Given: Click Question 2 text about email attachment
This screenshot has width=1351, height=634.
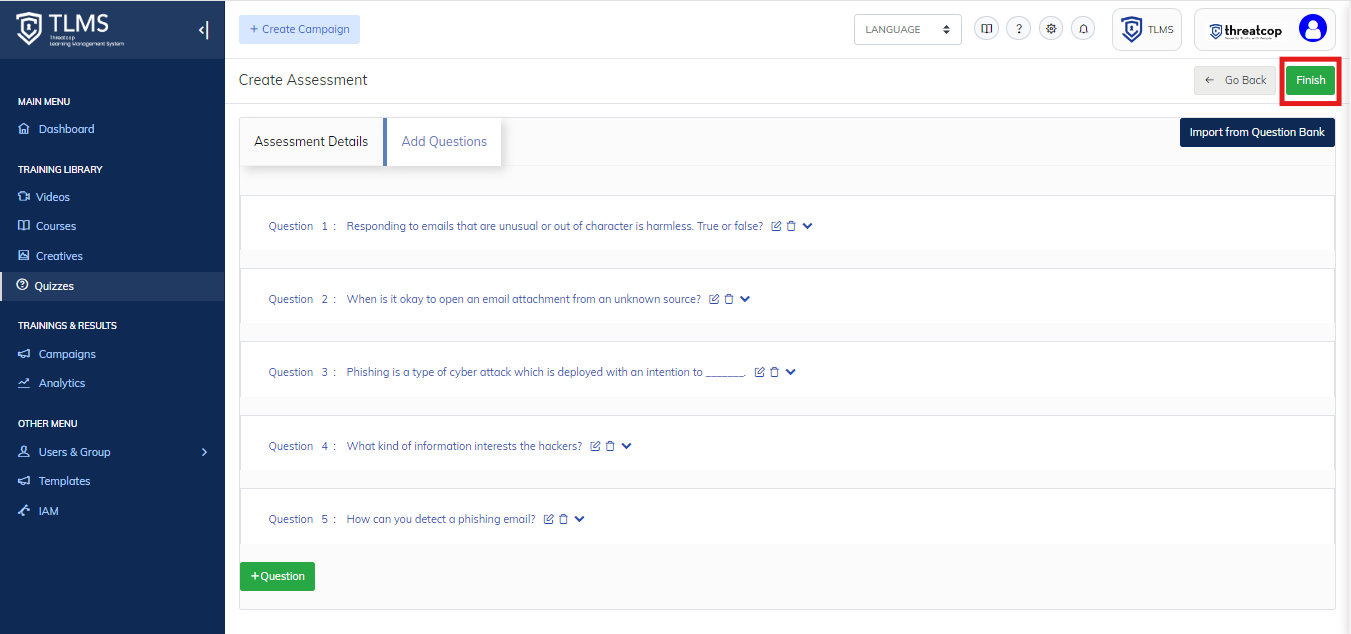Looking at the screenshot, I should [524, 299].
